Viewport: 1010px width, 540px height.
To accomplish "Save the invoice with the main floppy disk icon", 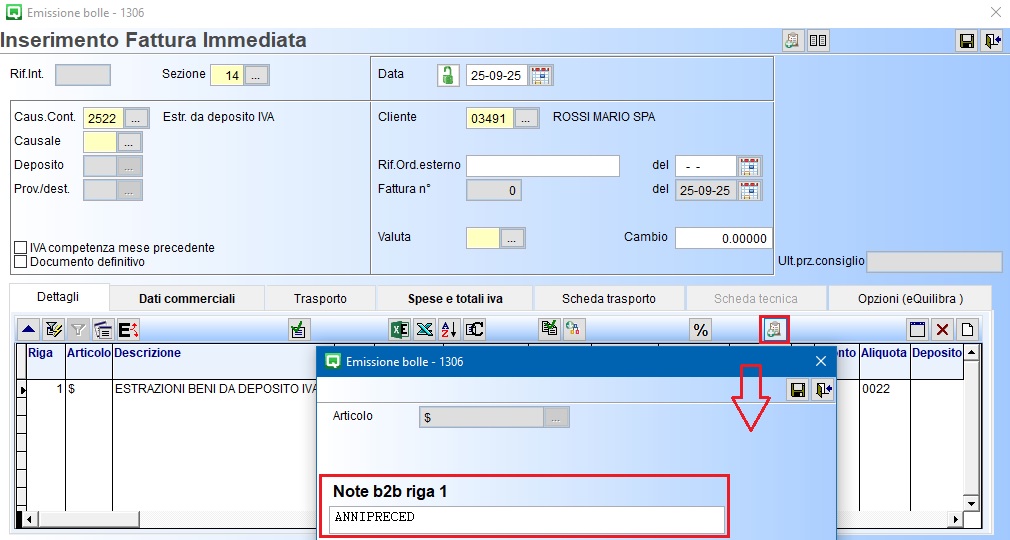I will click(x=966, y=41).
